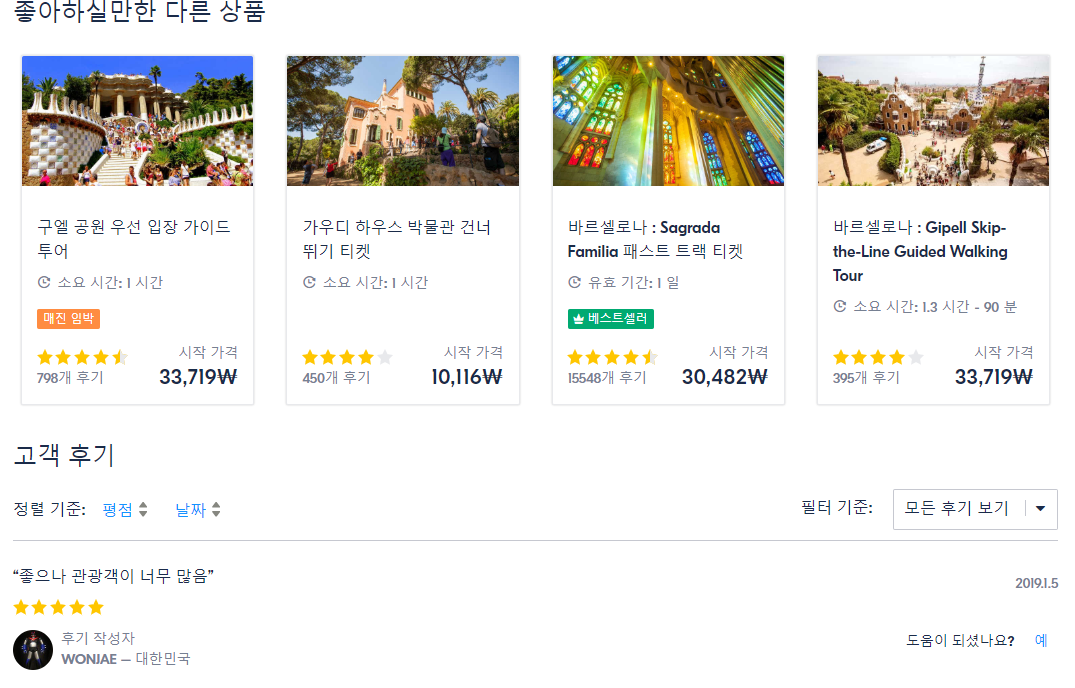The image size is (1075, 688).
Task: Click the 33,719₩ price on 구엘 공원 card
Action: point(198,377)
